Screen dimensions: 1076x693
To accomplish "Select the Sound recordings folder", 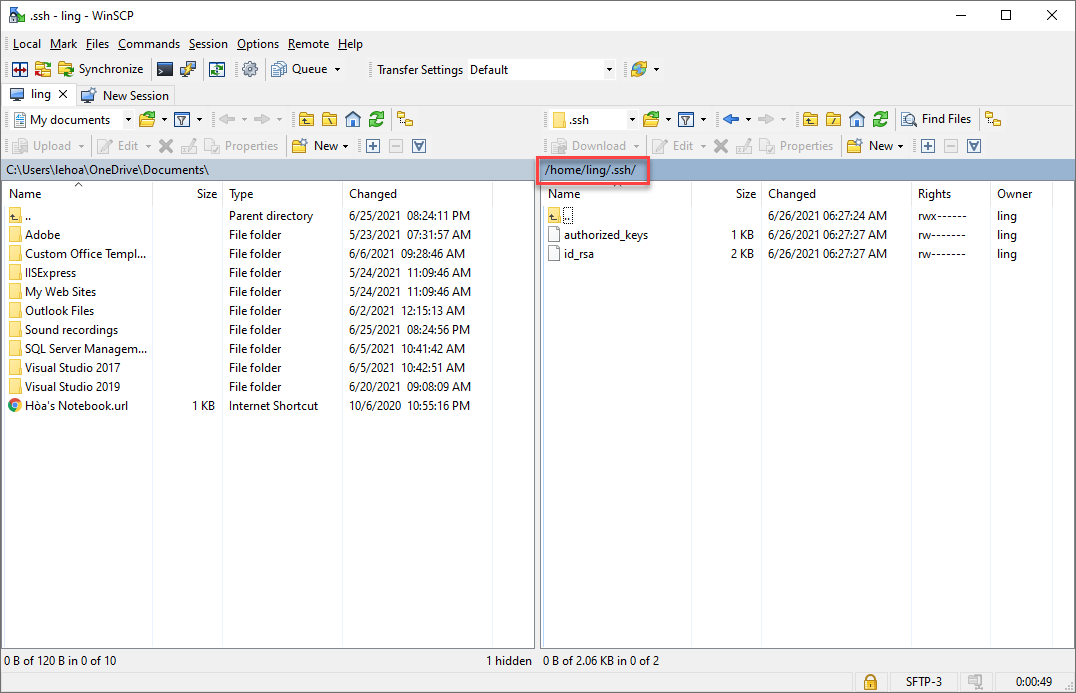I will pyautogui.click(x=71, y=330).
